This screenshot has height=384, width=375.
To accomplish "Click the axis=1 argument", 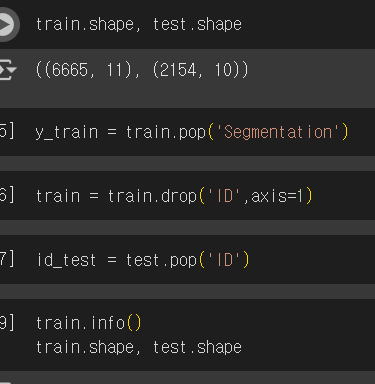I will 277,196.
